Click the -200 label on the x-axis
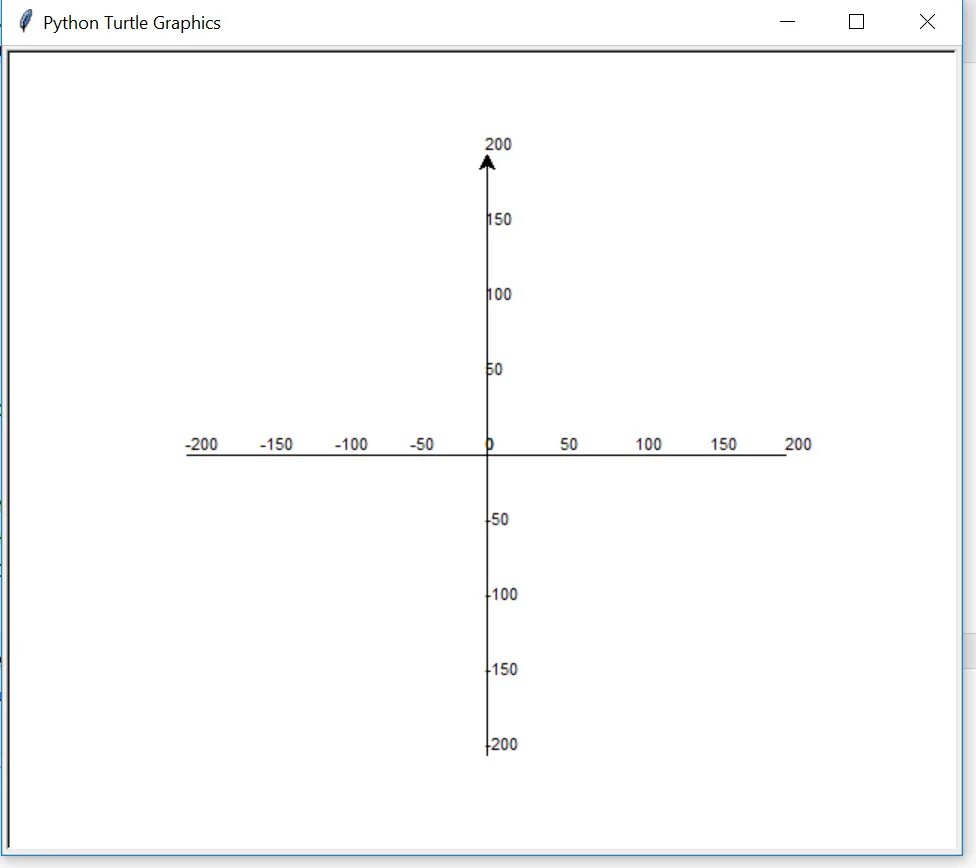The height and width of the screenshot is (868, 976). coord(201,445)
